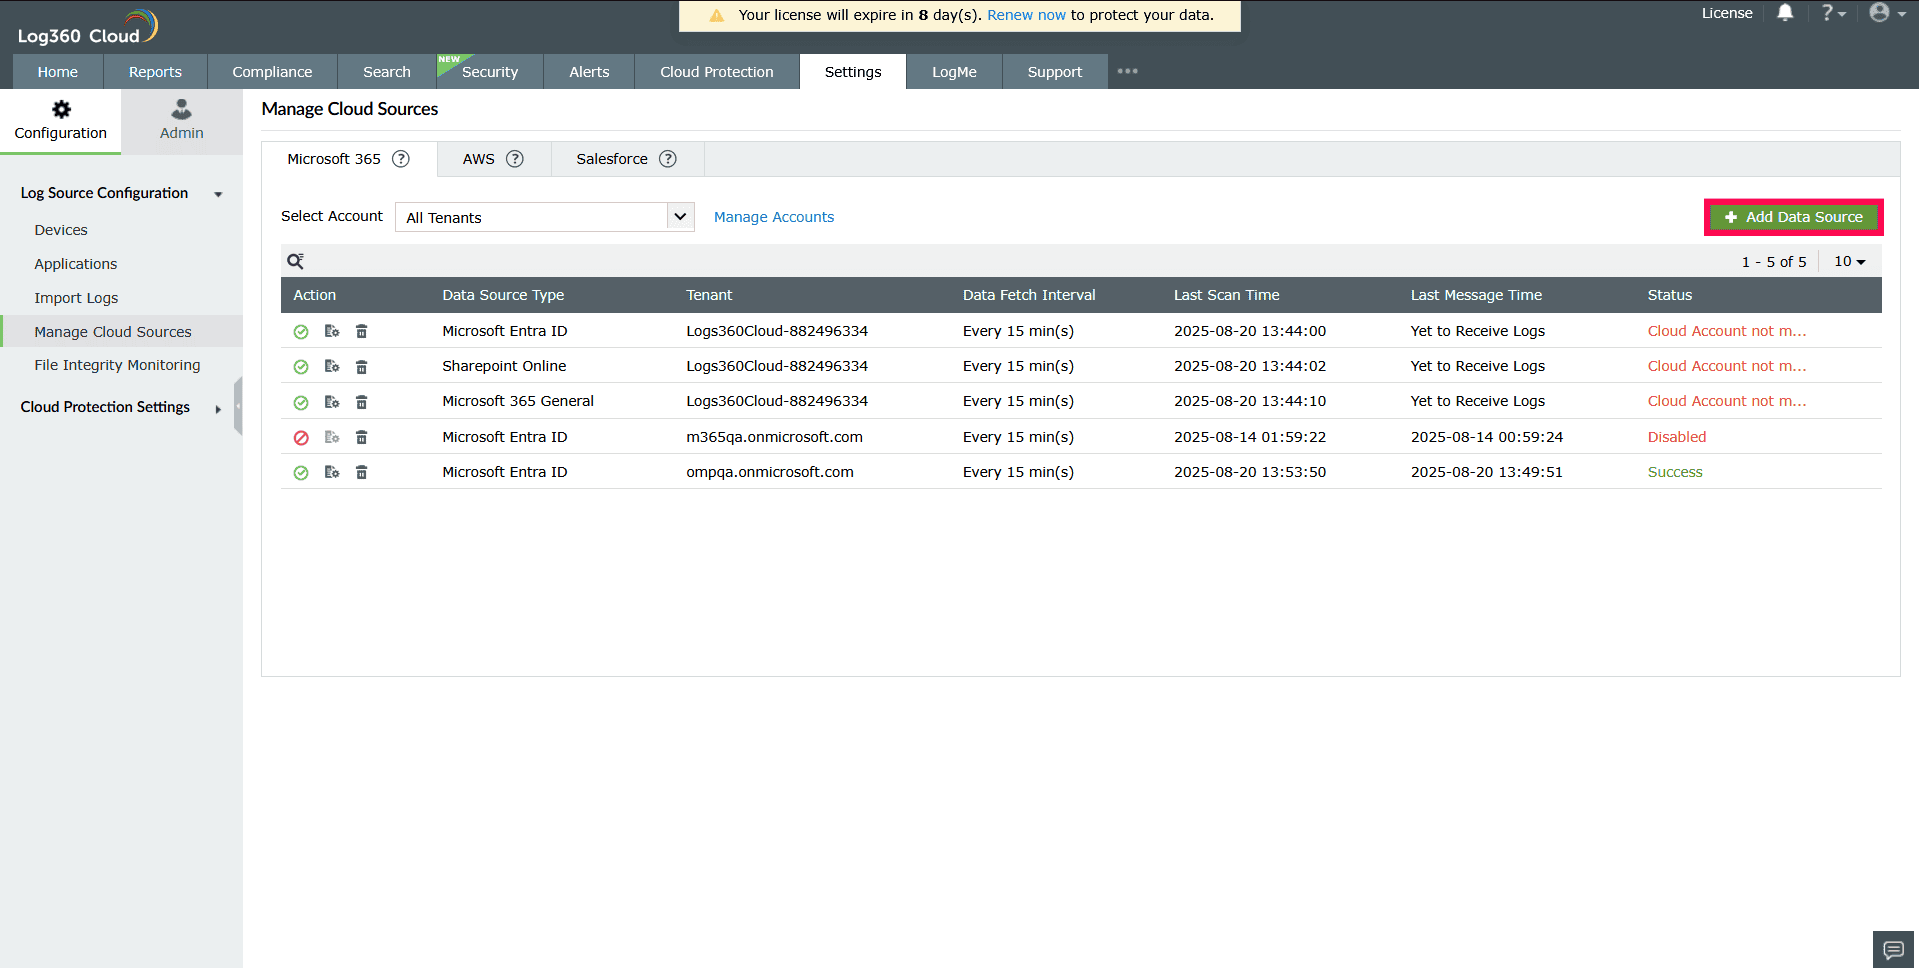Open the Alerts tab

click(589, 72)
